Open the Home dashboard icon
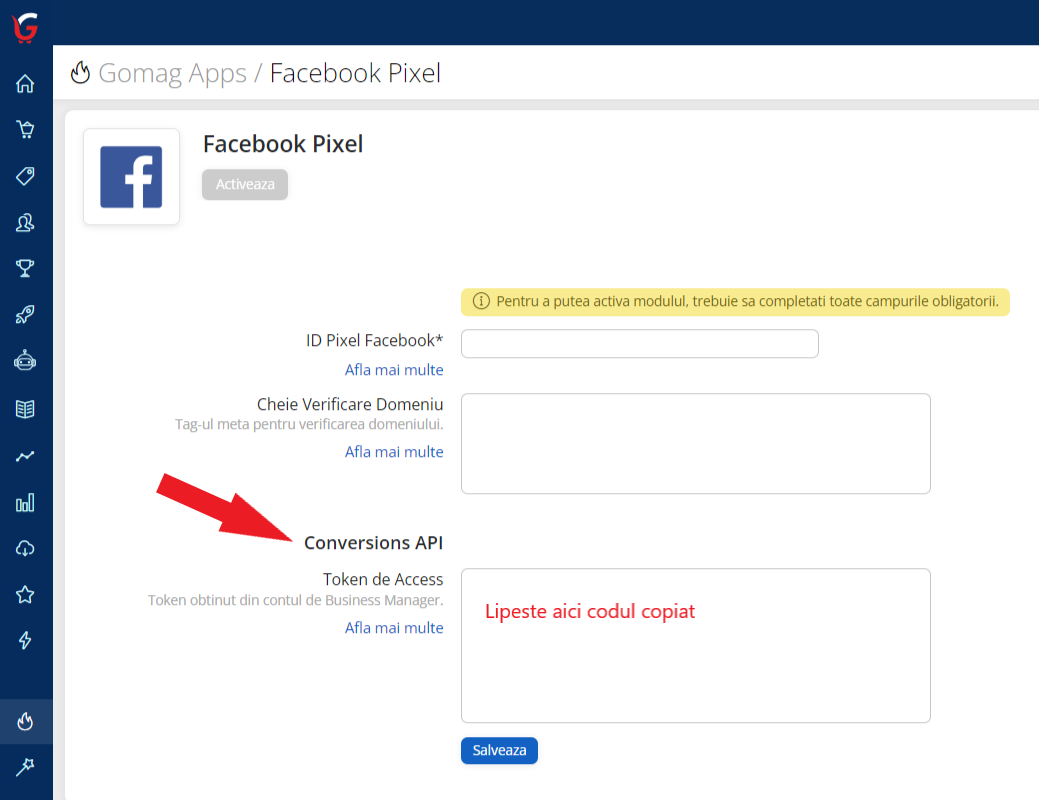The height and width of the screenshot is (800, 1039). click(x=25, y=83)
